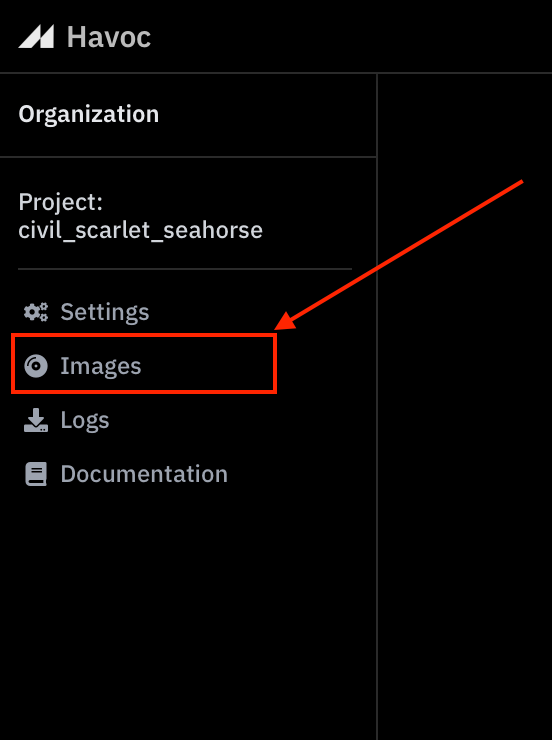The width and height of the screenshot is (552, 740).
Task: Open the Settings menu entry
Action: pos(105,312)
